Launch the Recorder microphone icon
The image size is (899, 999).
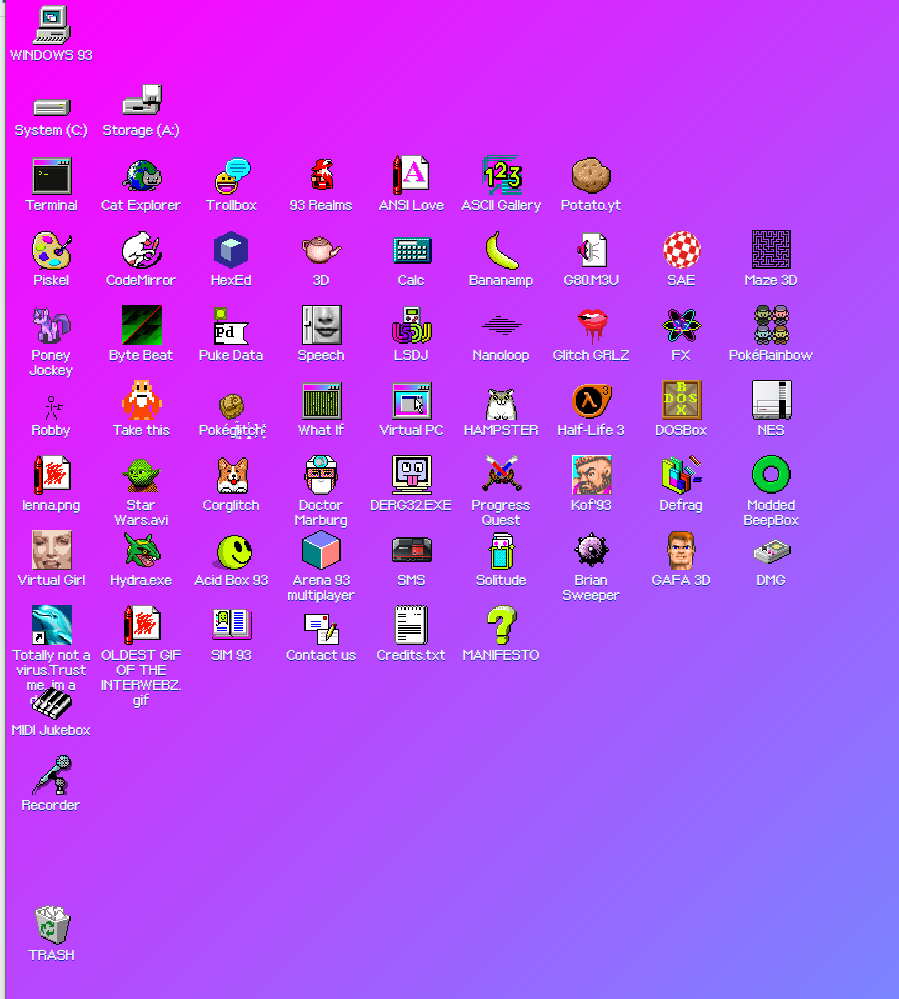[51, 776]
